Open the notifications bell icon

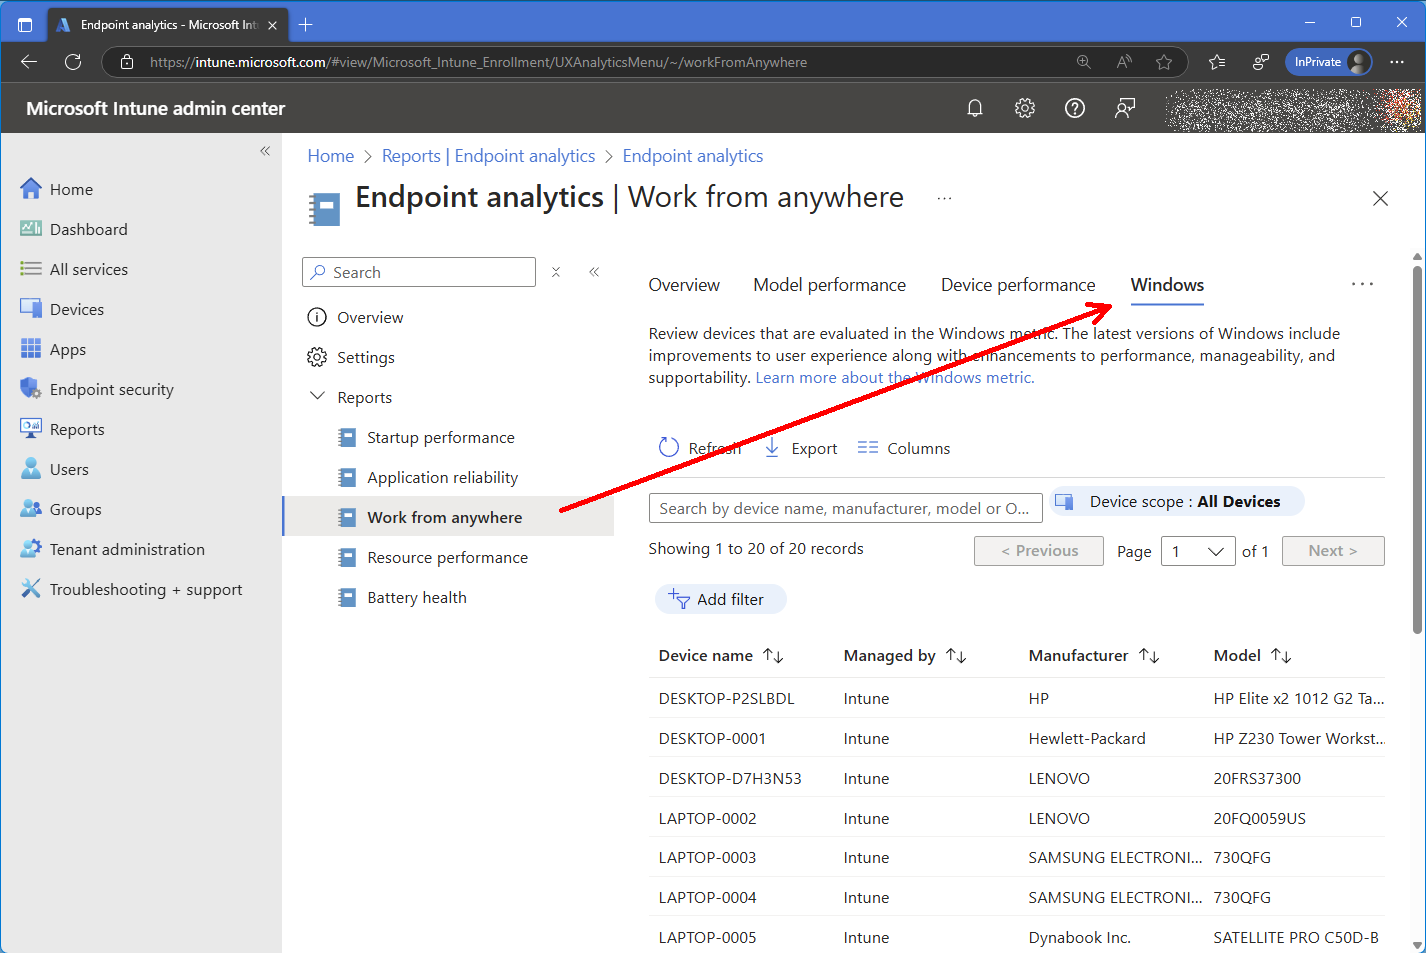(974, 108)
